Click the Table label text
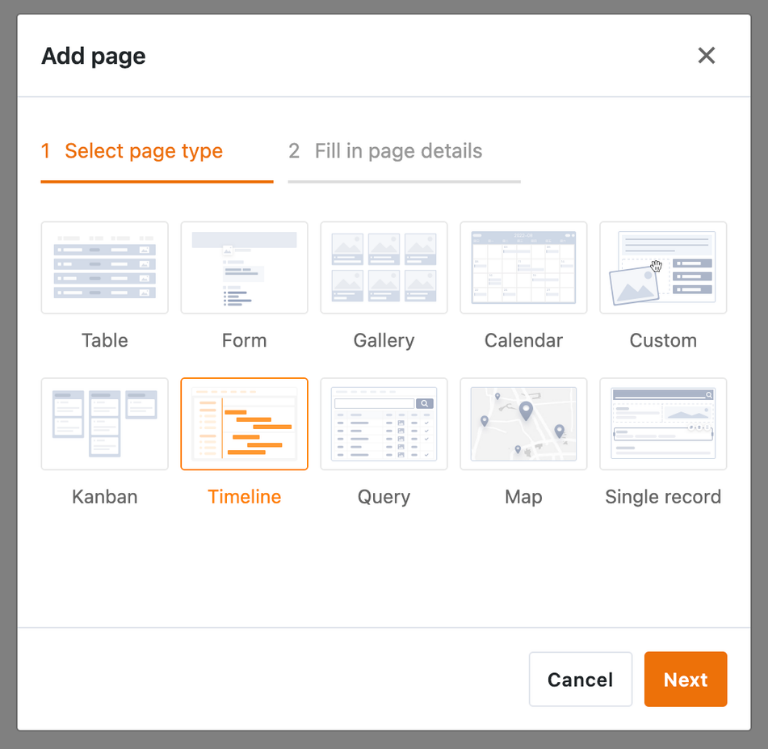 [x=105, y=340]
